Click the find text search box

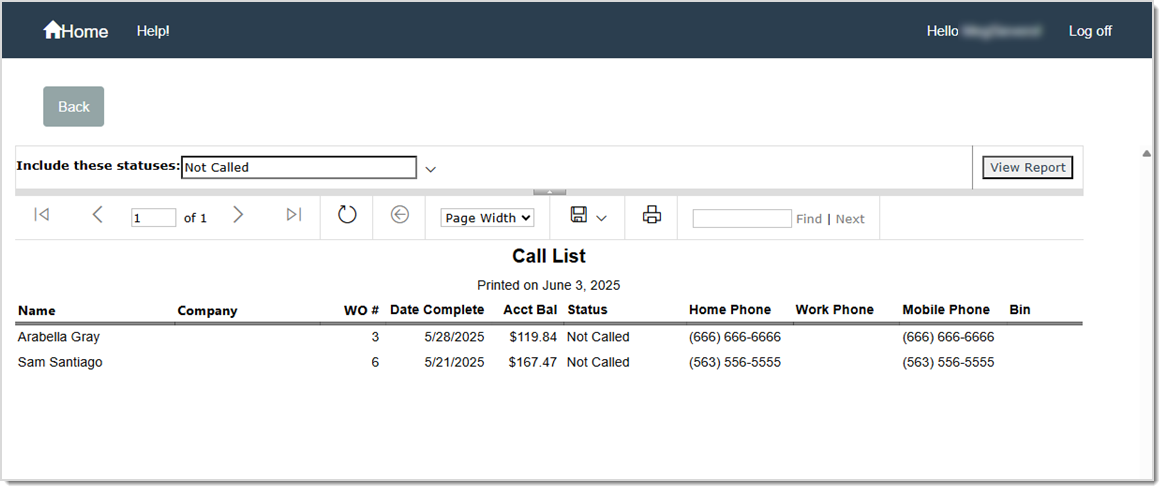[742, 218]
